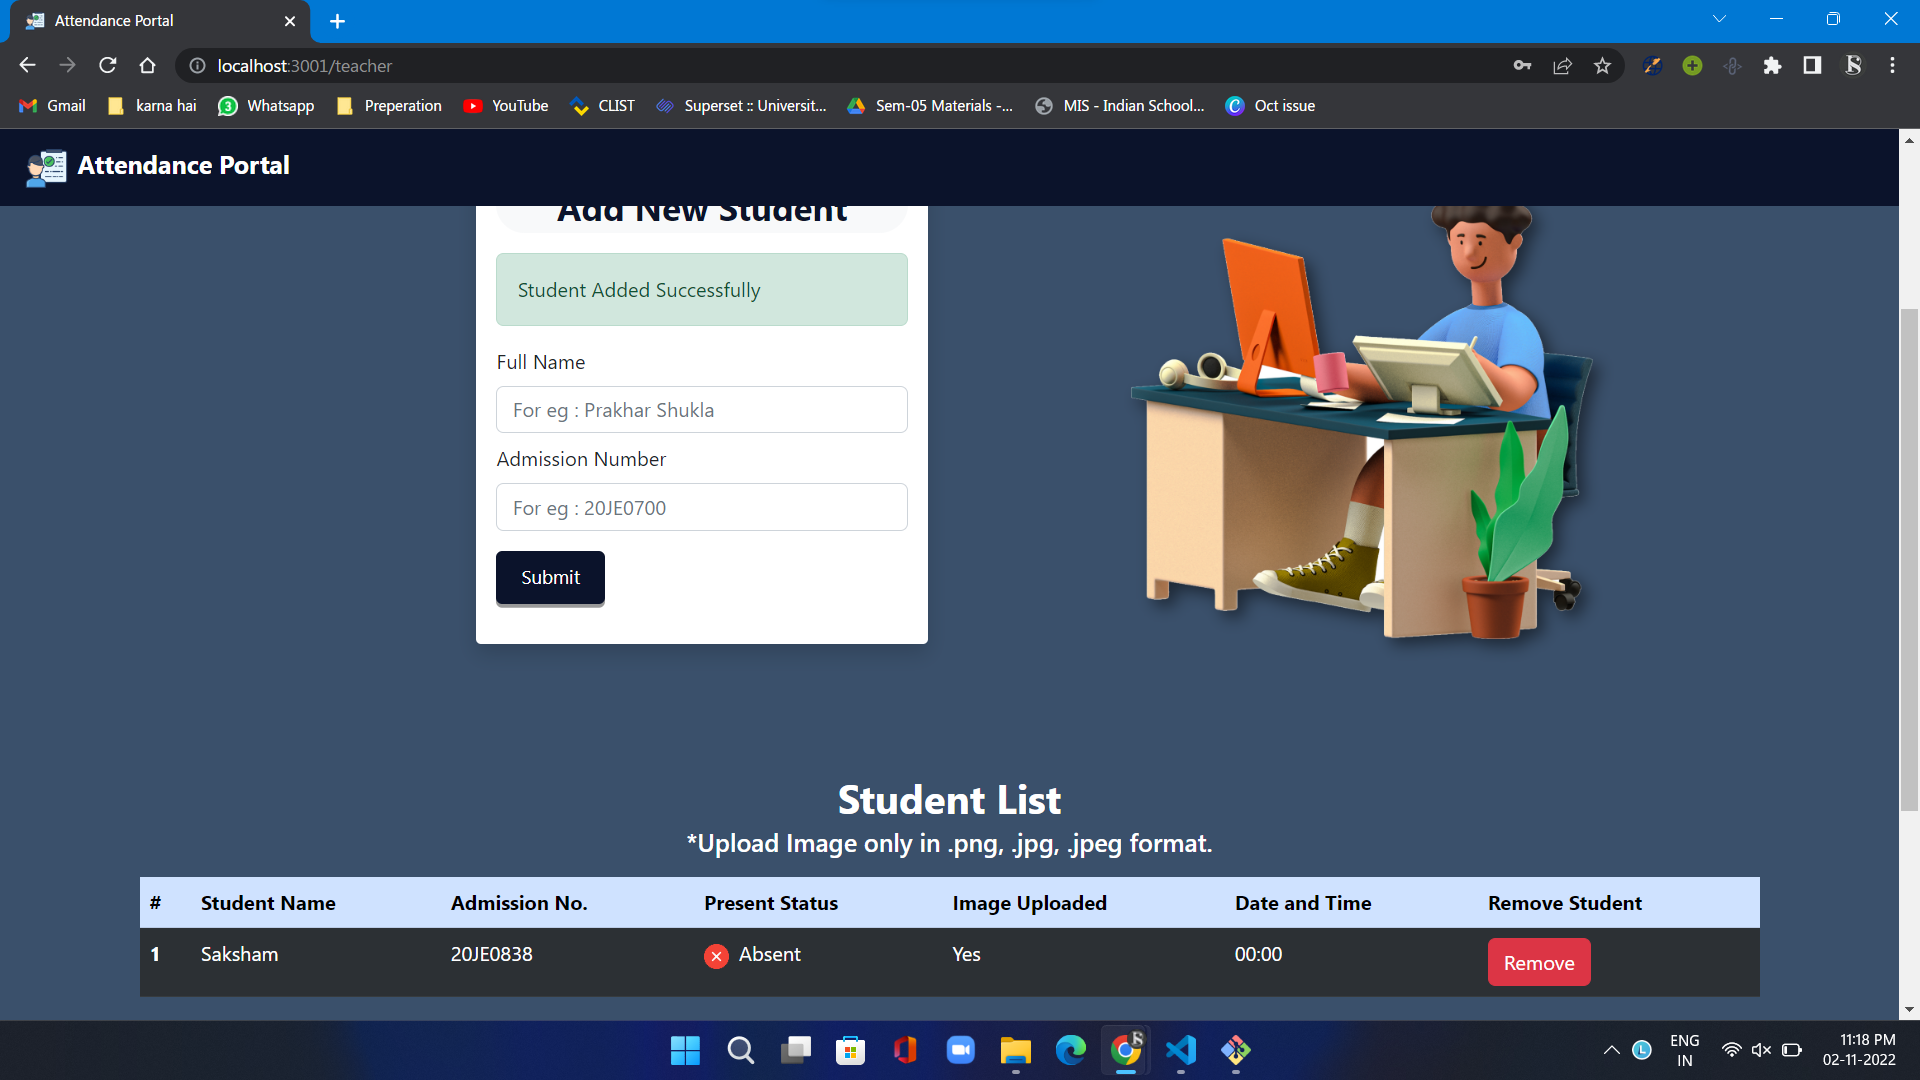This screenshot has width=1920, height=1080.
Task: Open the Whatsapp bookmark
Action: [x=266, y=106]
